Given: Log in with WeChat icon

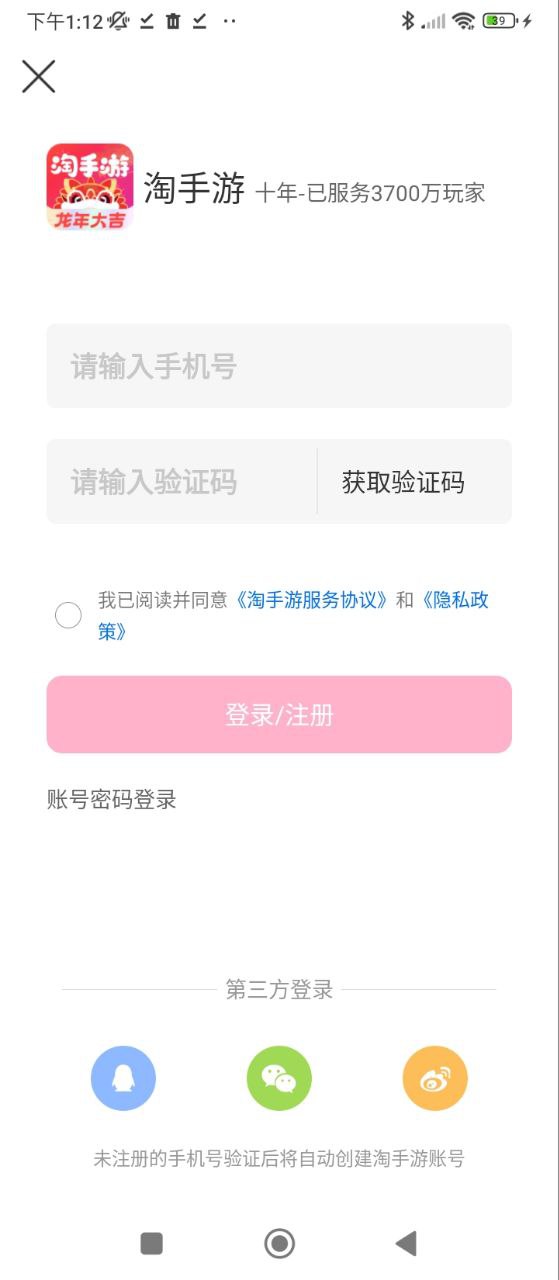Looking at the screenshot, I should pyautogui.click(x=279, y=1078).
